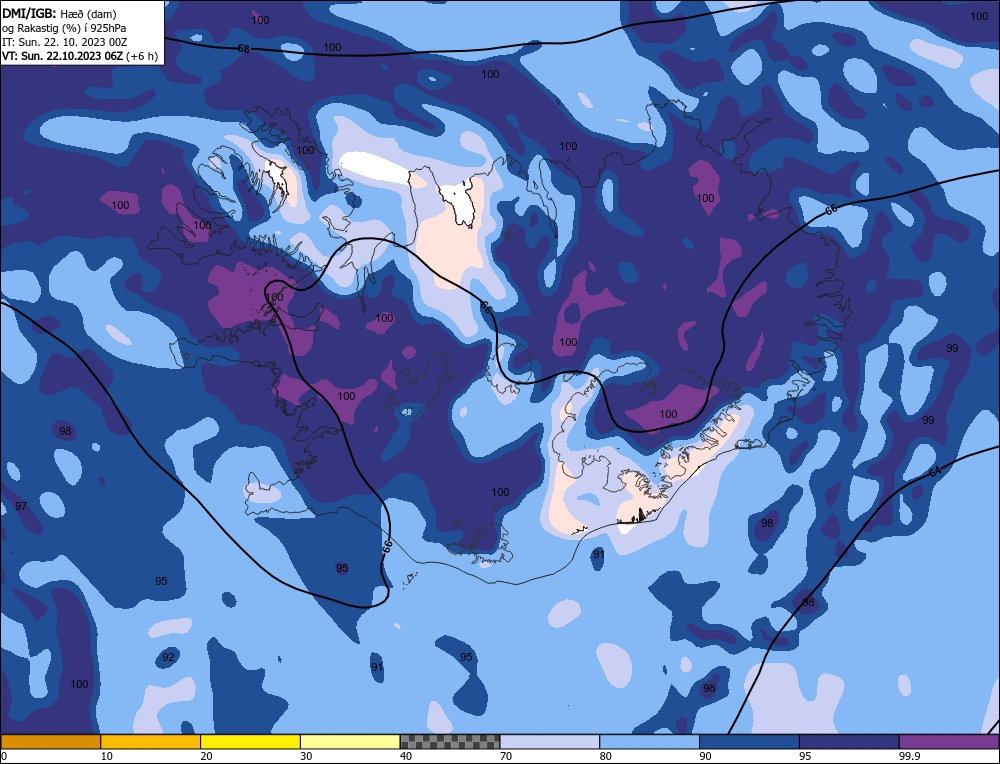
Task: Click the "68" height contour label
Action: pyautogui.click(x=244, y=48)
